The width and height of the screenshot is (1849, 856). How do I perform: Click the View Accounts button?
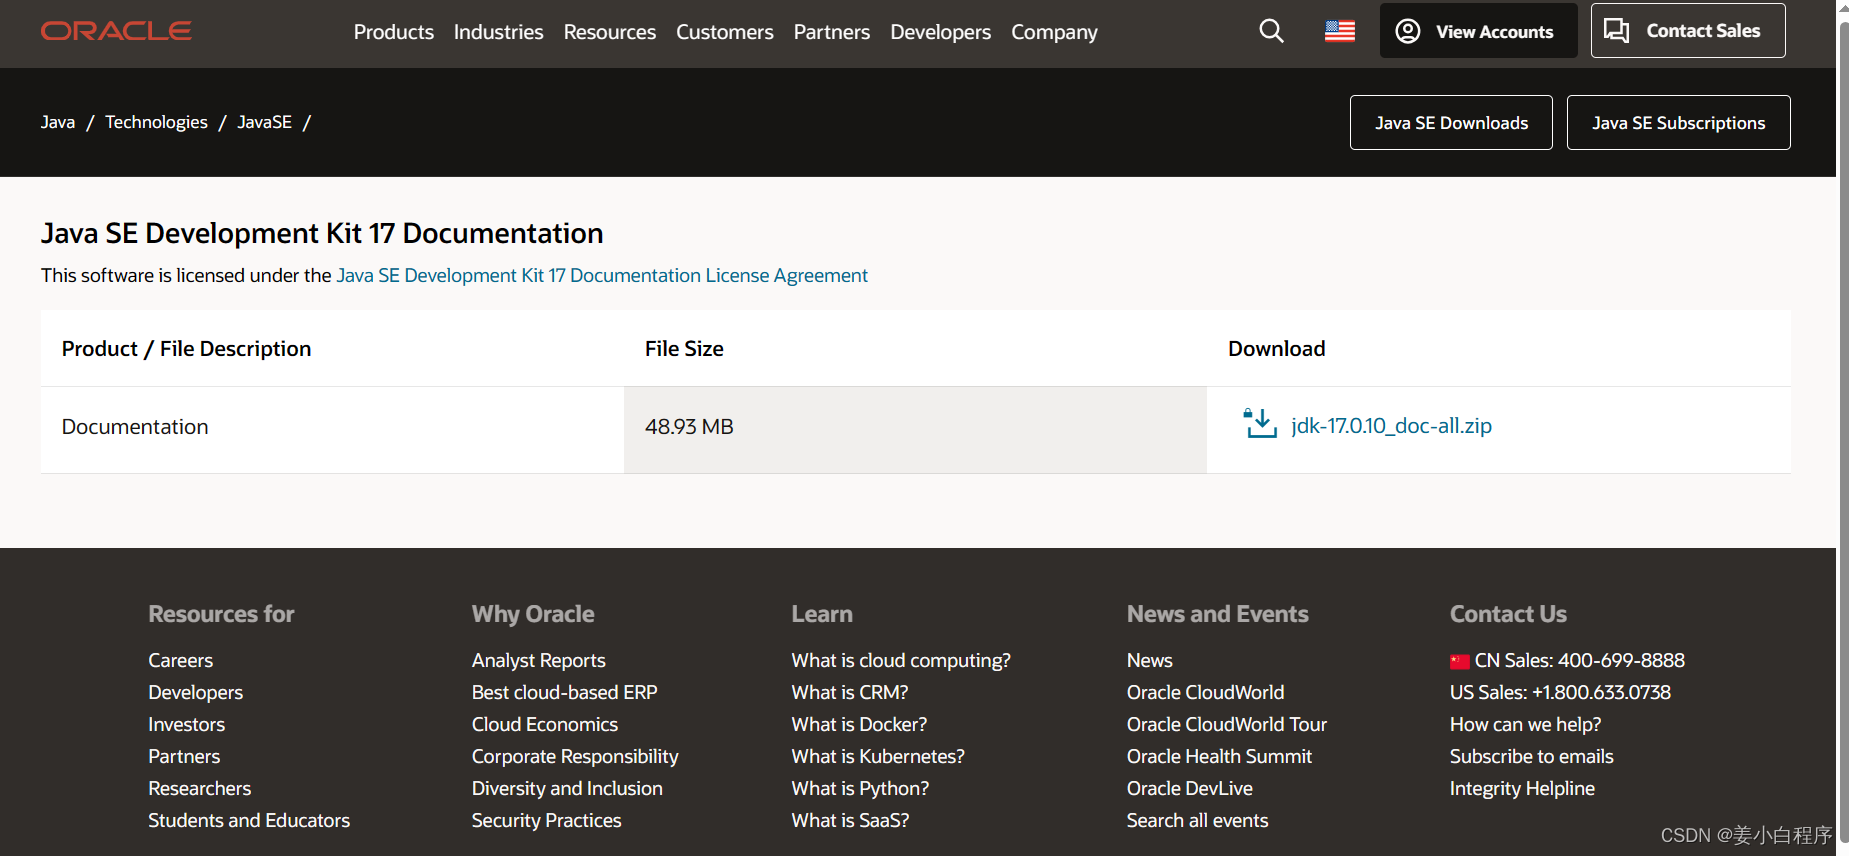click(1479, 31)
